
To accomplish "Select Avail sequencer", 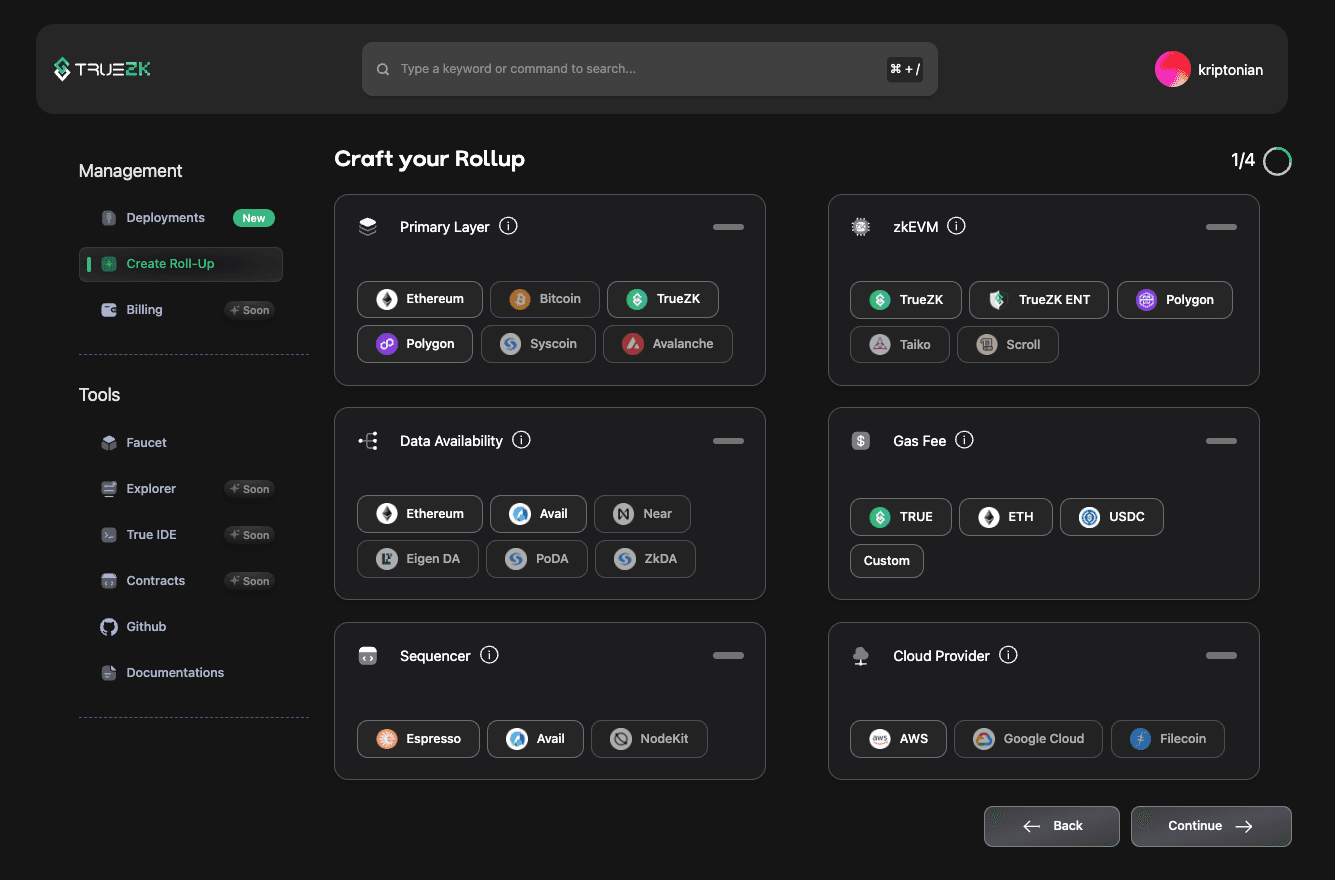I will (x=535, y=739).
